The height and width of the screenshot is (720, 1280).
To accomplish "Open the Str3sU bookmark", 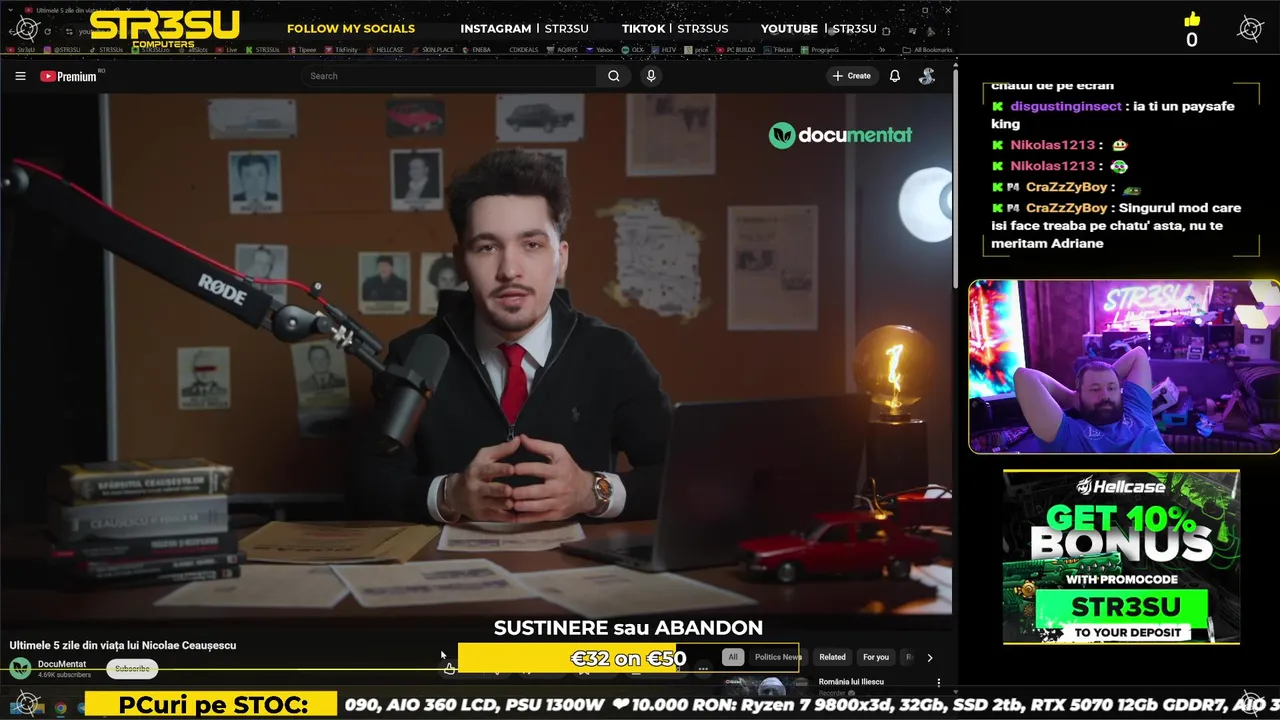I will point(21,49).
